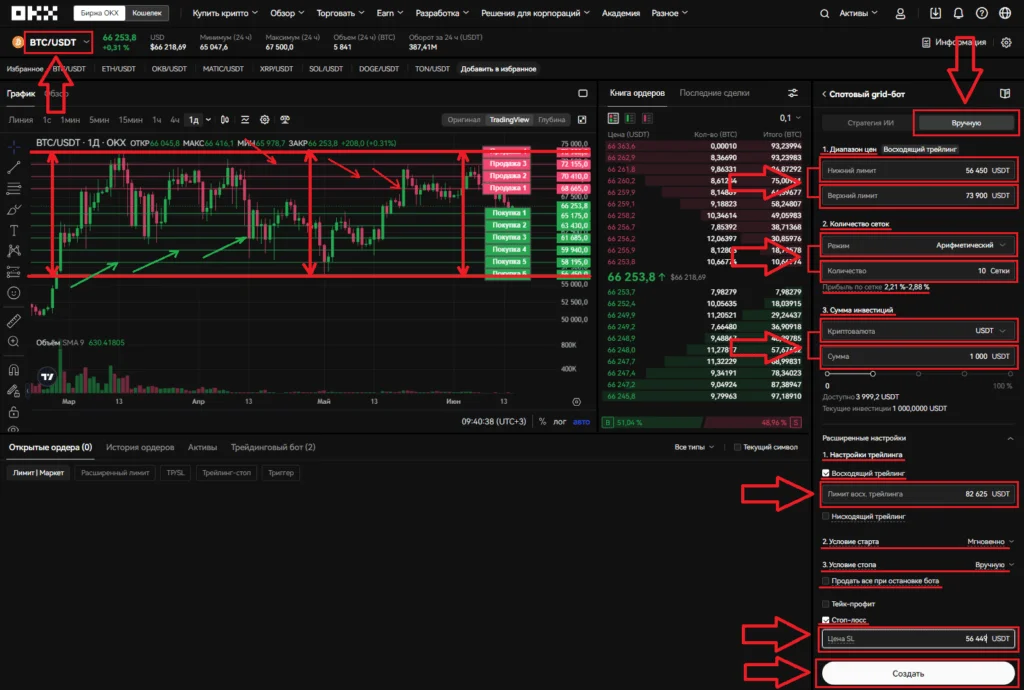Expand the Купить крипто menu
This screenshot has width=1024, height=690.
pos(225,13)
